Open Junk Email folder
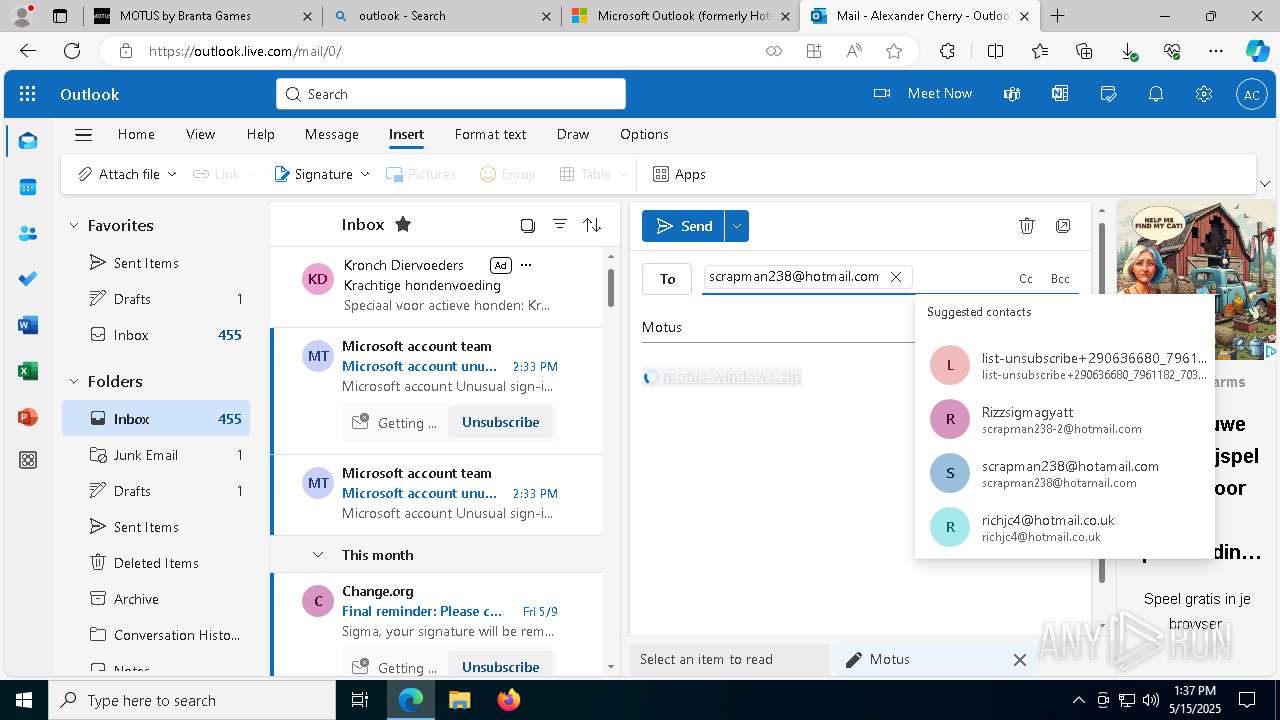Screen dimensions: 1280x720 [156, 455]
